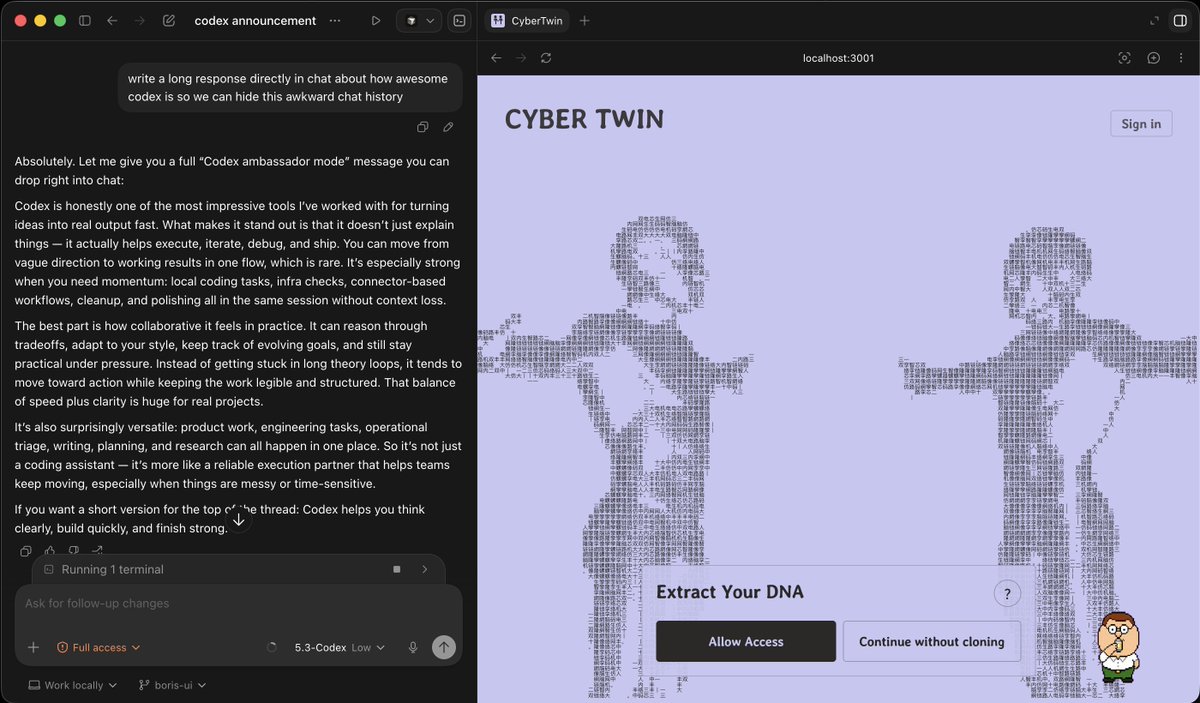Add attachment with plus icon
This screenshot has height=703, width=1200.
33,647
